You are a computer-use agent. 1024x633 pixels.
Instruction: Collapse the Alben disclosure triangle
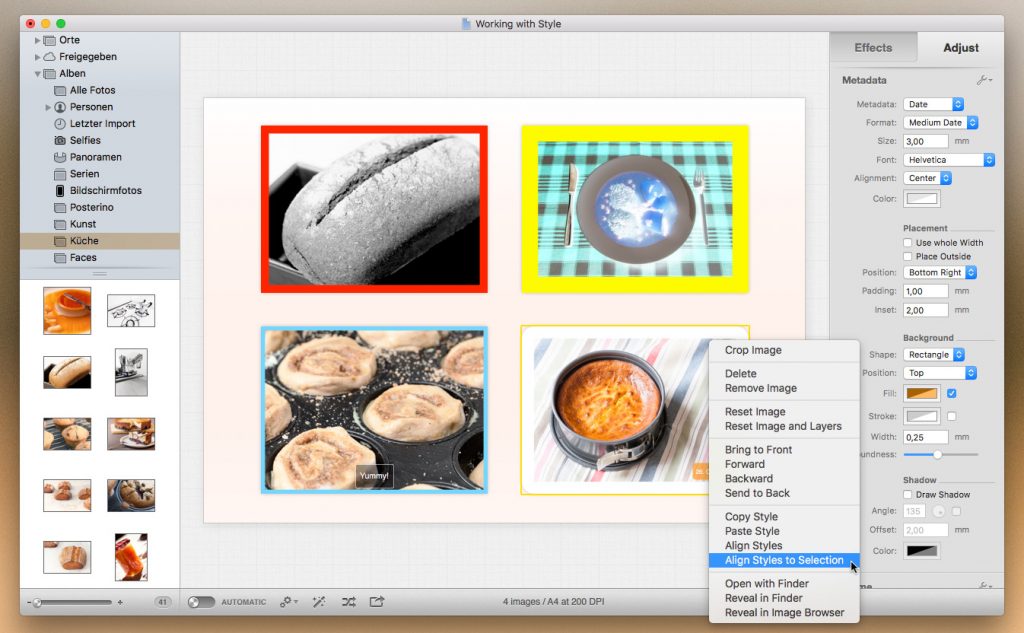click(37, 74)
